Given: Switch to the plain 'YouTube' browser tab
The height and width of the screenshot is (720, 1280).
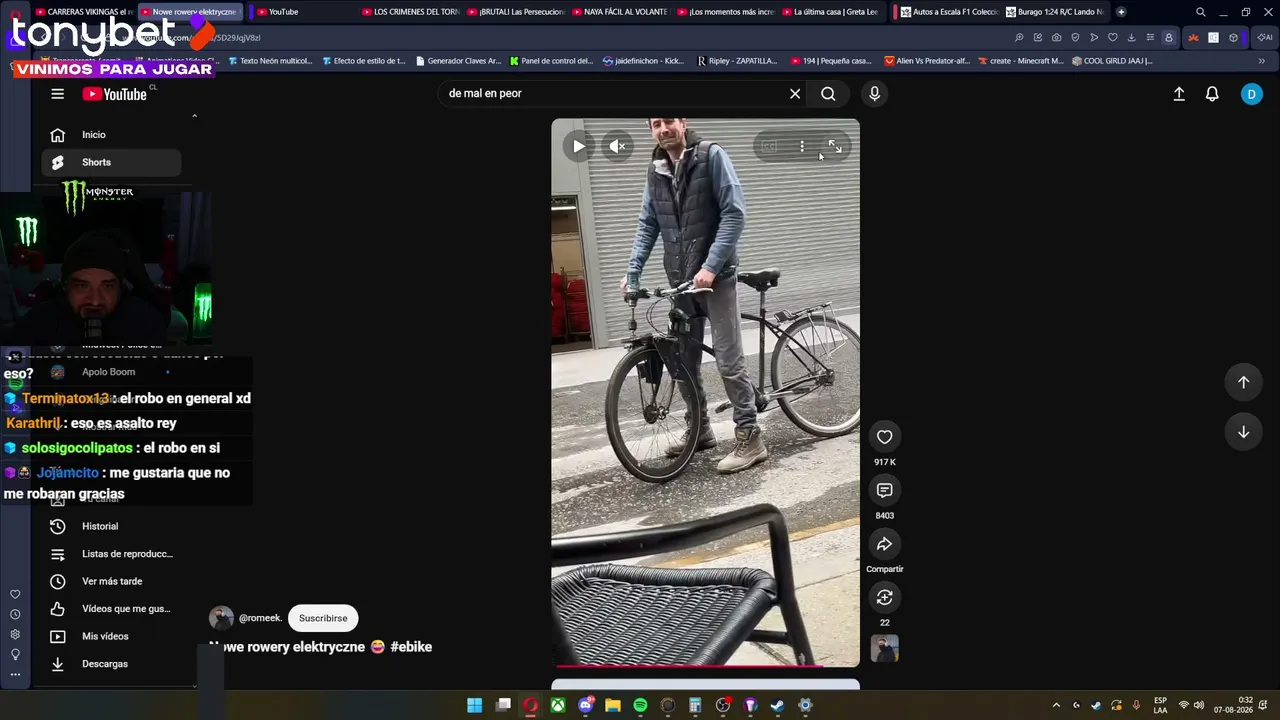Looking at the screenshot, I should coord(300,12).
